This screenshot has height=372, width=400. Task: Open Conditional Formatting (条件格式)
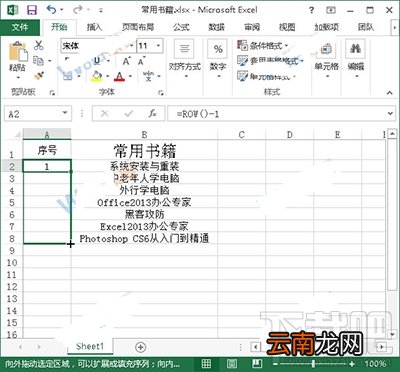(x=263, y=45)
